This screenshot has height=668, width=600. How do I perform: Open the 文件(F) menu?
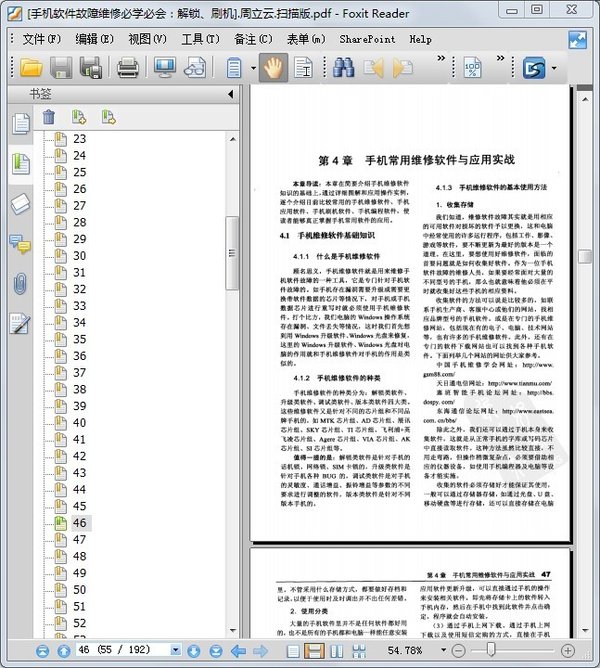pos(41,39)
